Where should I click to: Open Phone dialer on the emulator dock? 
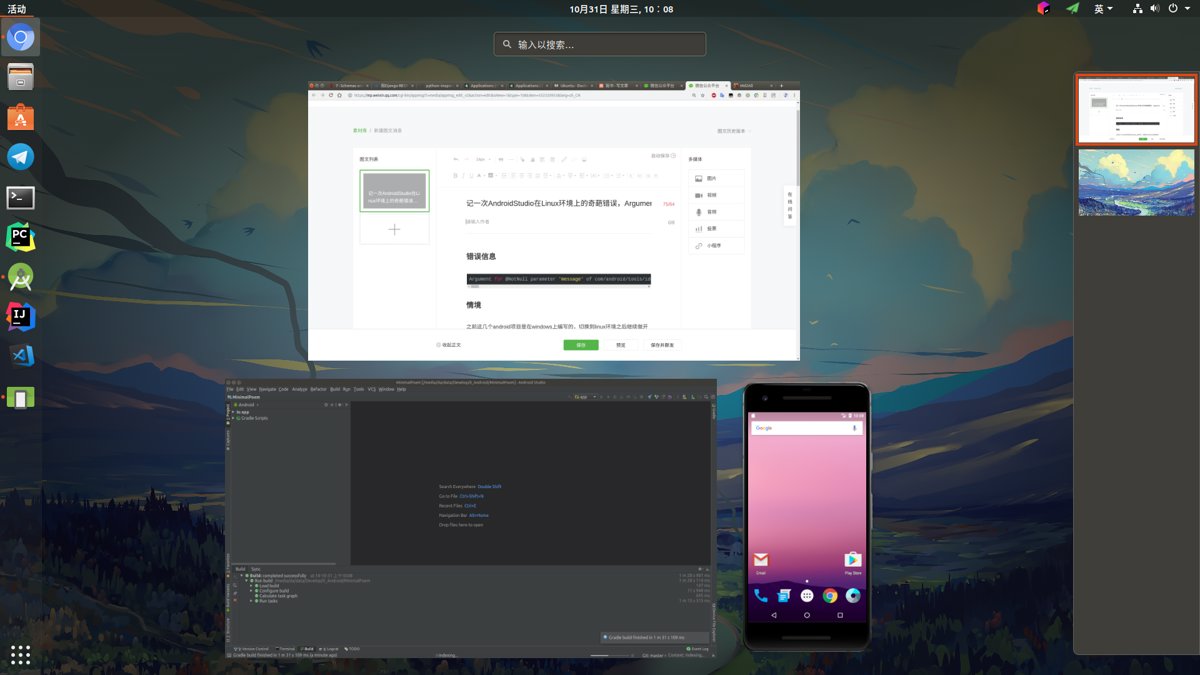pyautogui.click(x=761, y=596)
